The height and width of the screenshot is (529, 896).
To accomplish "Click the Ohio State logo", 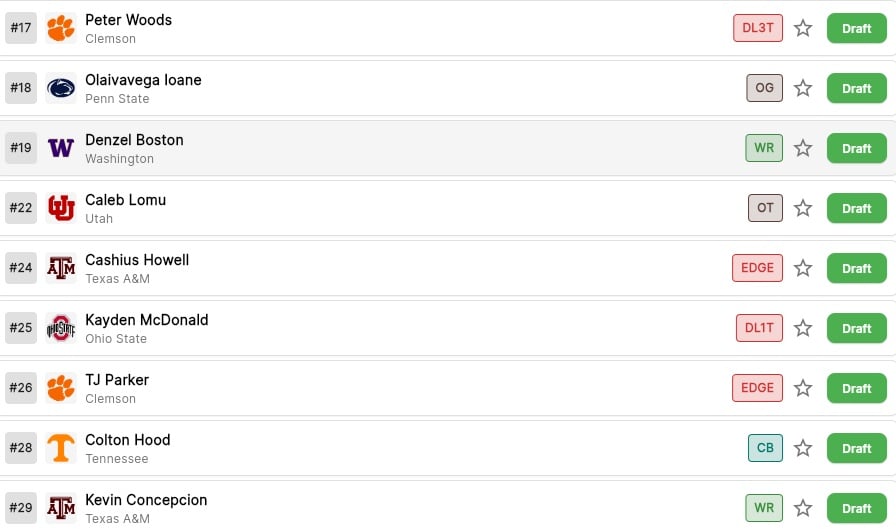I will (x=61, y=328).
